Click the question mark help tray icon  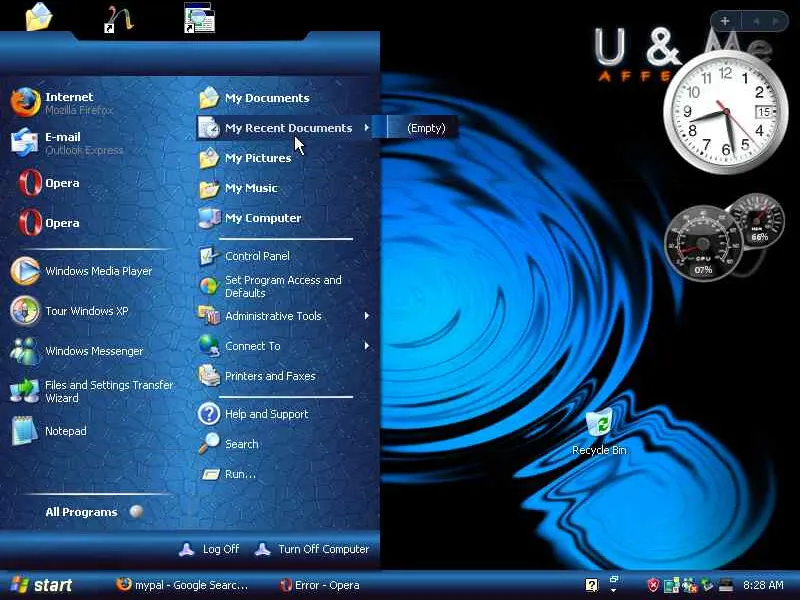click(592, 585)
